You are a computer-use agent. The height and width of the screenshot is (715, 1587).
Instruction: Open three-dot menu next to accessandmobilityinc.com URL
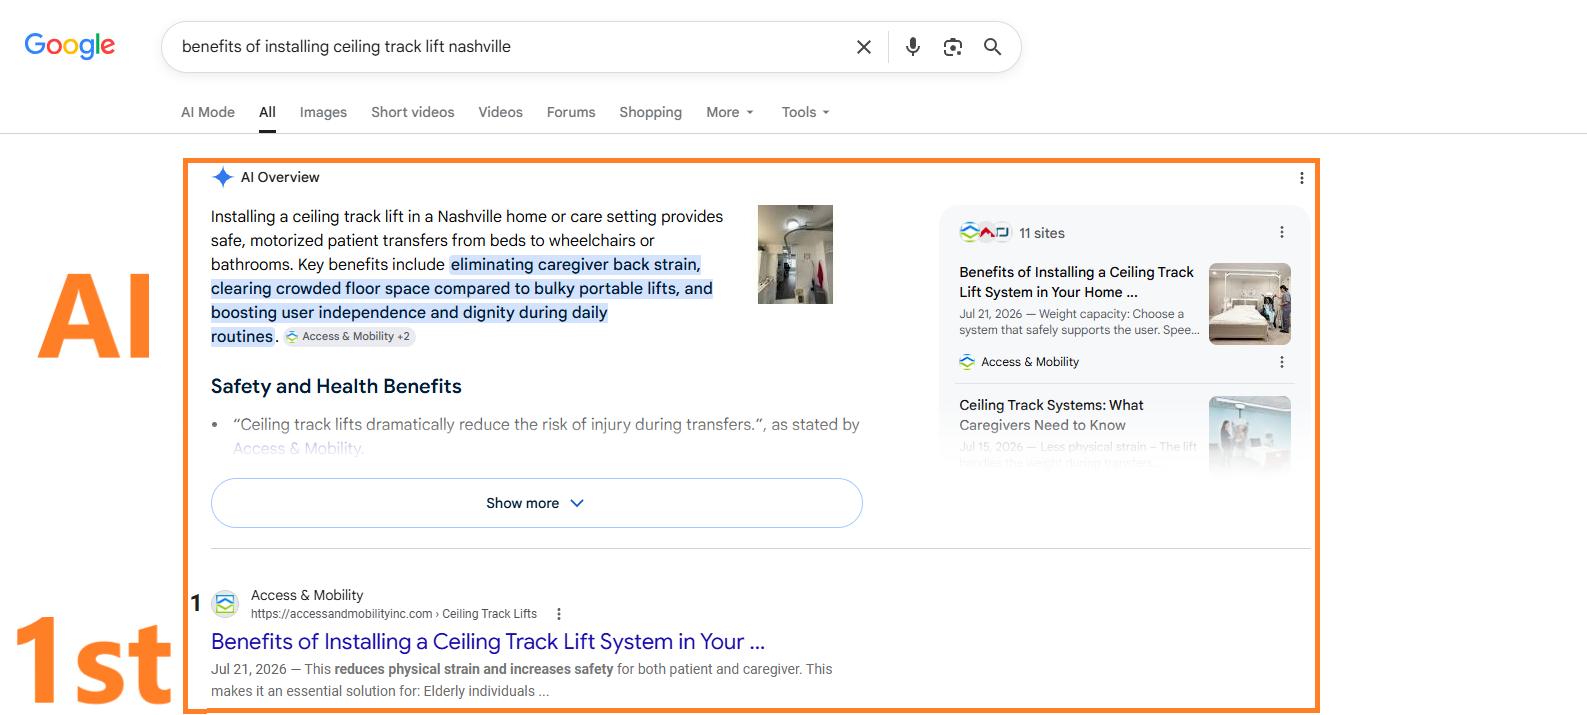[558, 614]
